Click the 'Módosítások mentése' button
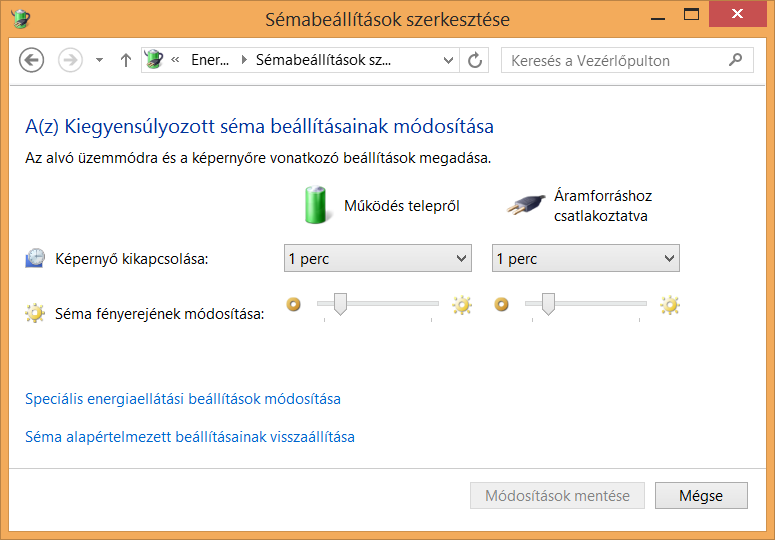 coord(557,496)
